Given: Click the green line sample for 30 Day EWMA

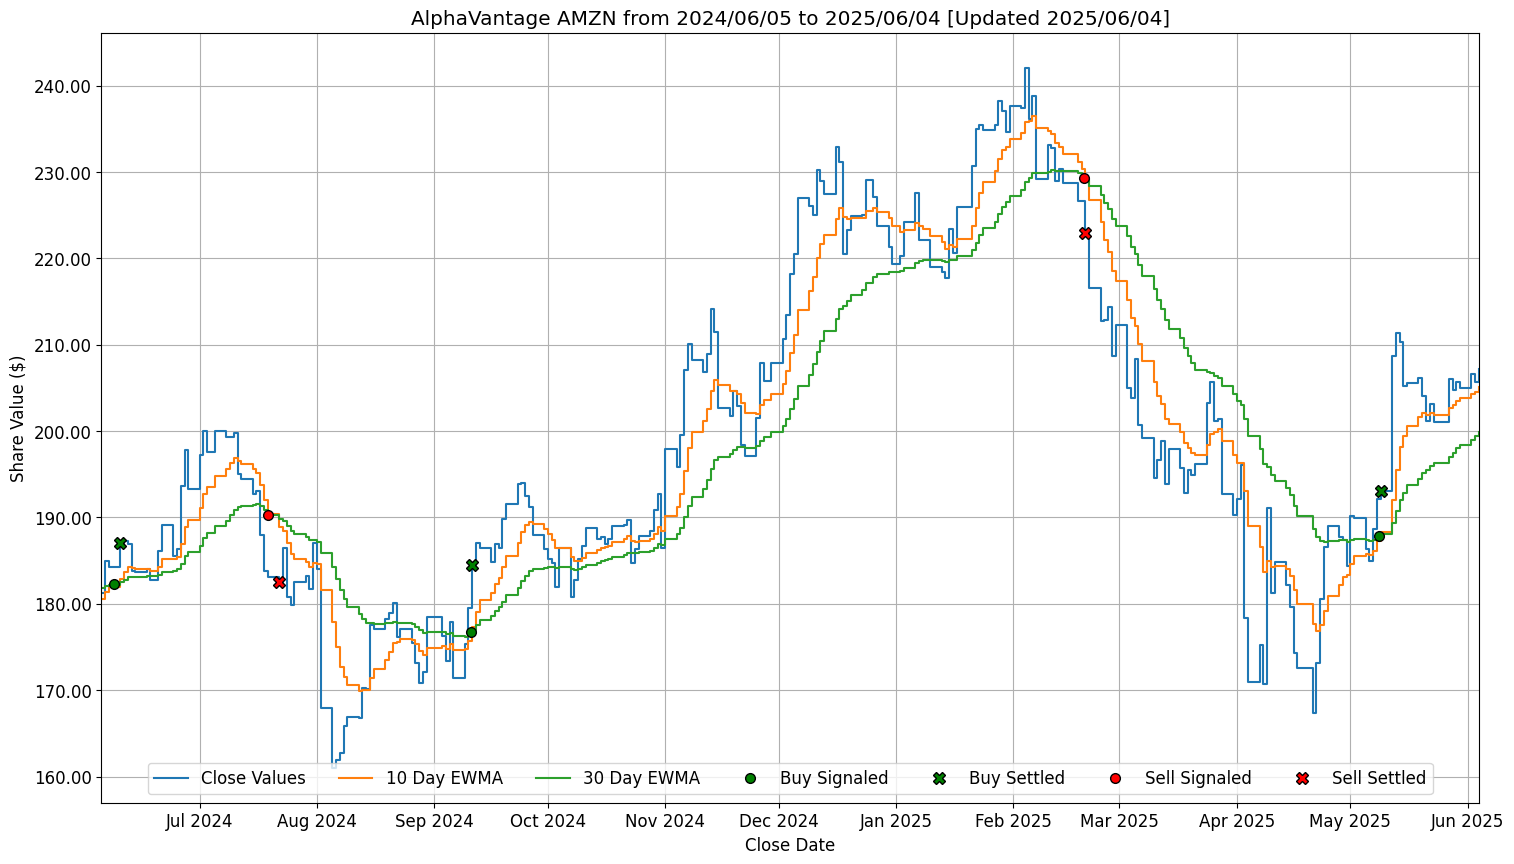Looking at the screenshot, I should (555, 778).
